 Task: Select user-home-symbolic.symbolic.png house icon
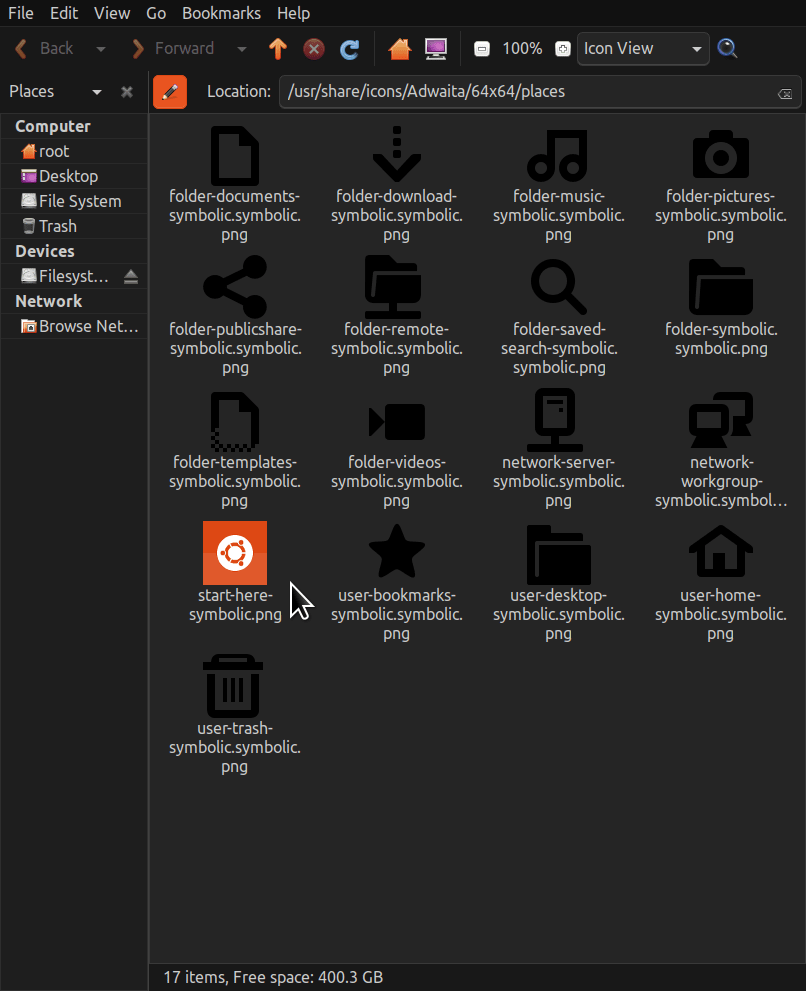click(x=721, y=552)
